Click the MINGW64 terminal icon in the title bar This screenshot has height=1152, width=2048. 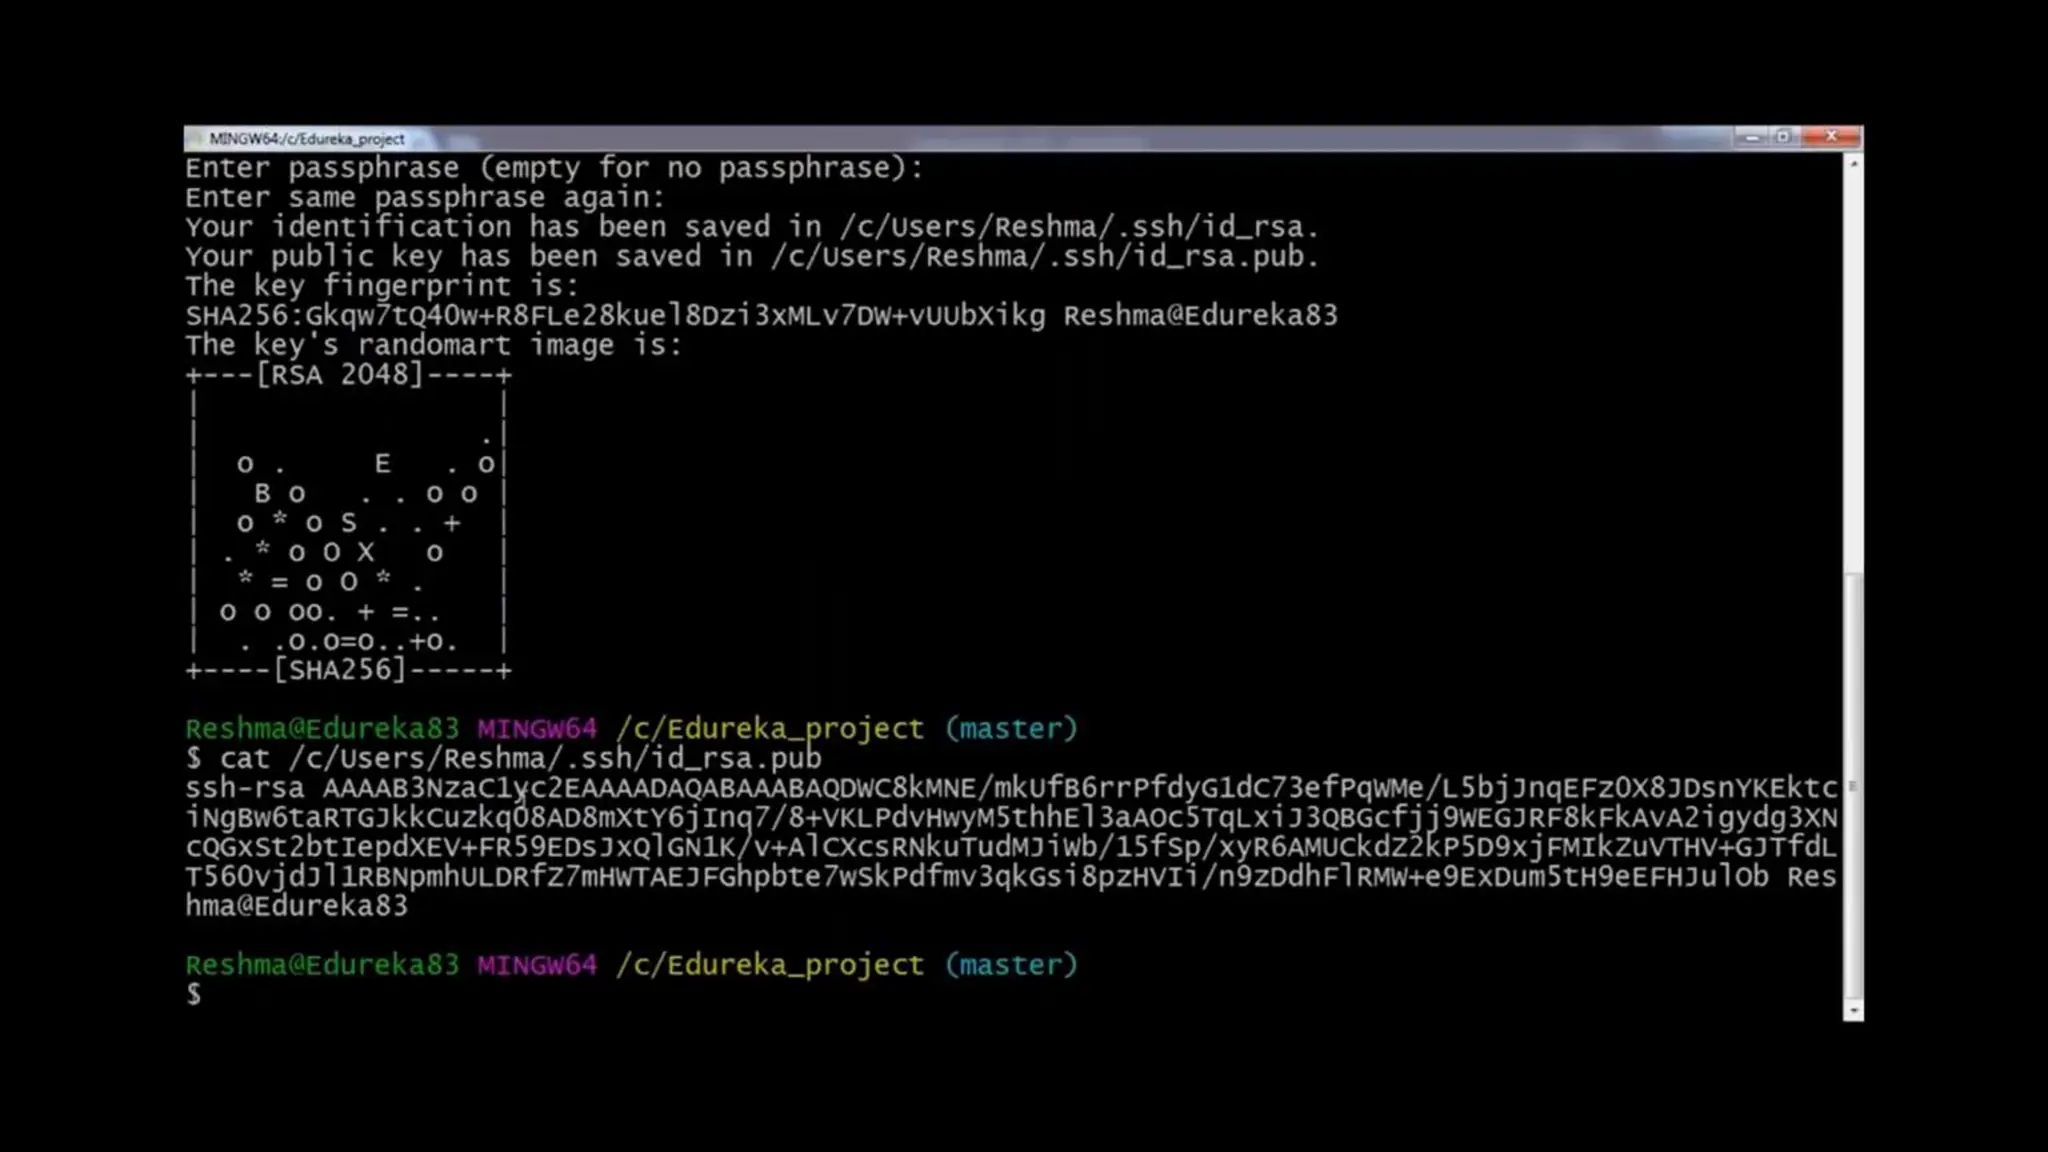click(x=197, y=138)
